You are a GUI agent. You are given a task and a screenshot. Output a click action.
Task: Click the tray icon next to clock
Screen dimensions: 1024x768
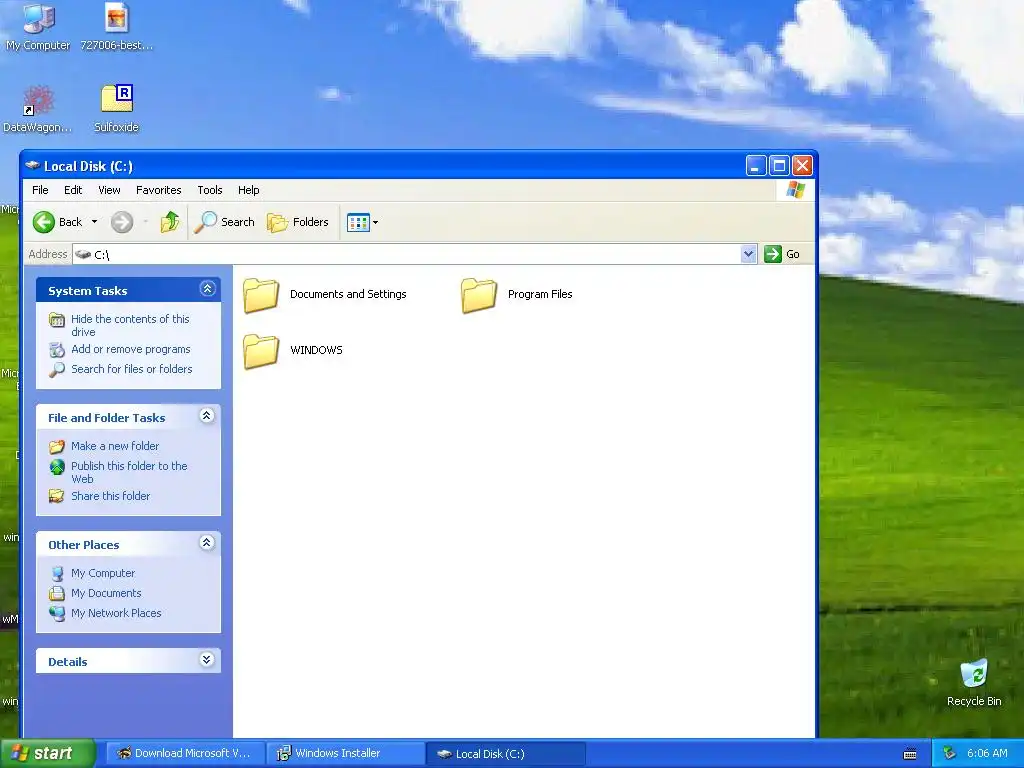(x=949, y=754)
